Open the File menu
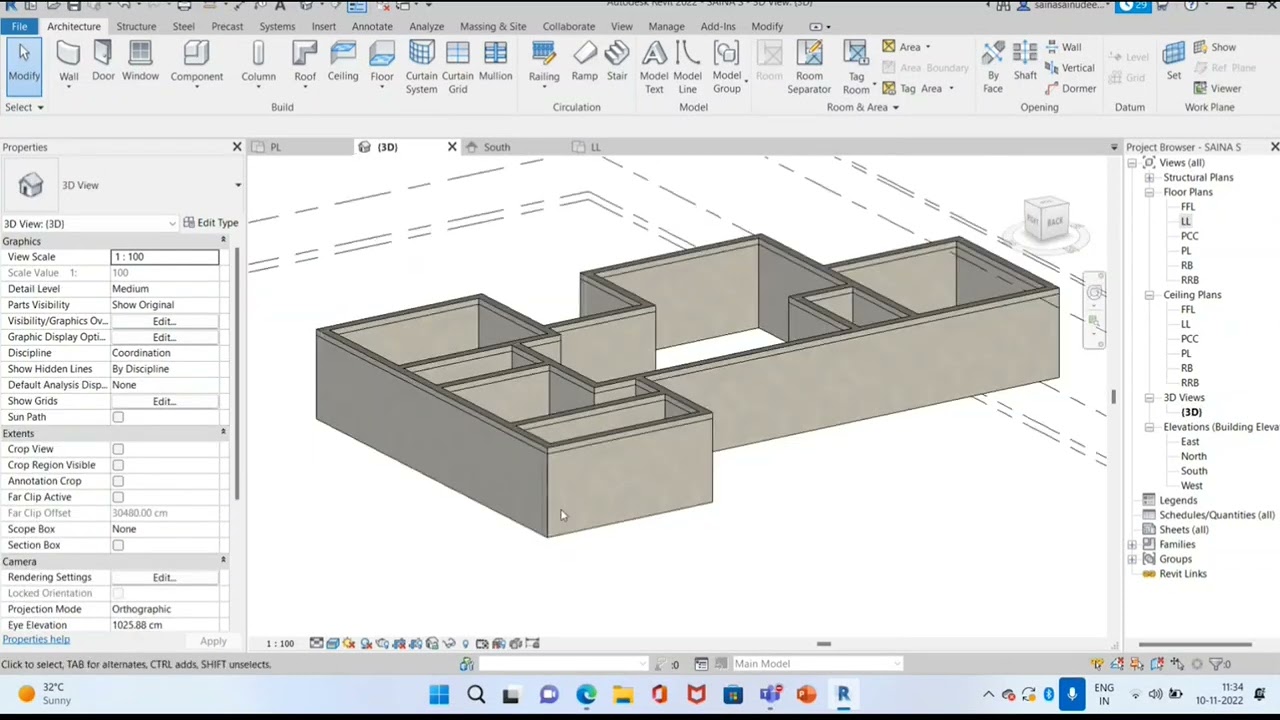This screenshot has width=1280, height=720. click(x=19, y=26)
